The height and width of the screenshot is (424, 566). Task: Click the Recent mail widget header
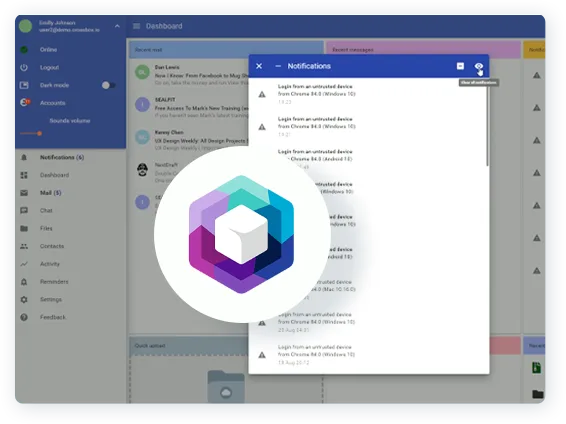click(x=226, y=50)
